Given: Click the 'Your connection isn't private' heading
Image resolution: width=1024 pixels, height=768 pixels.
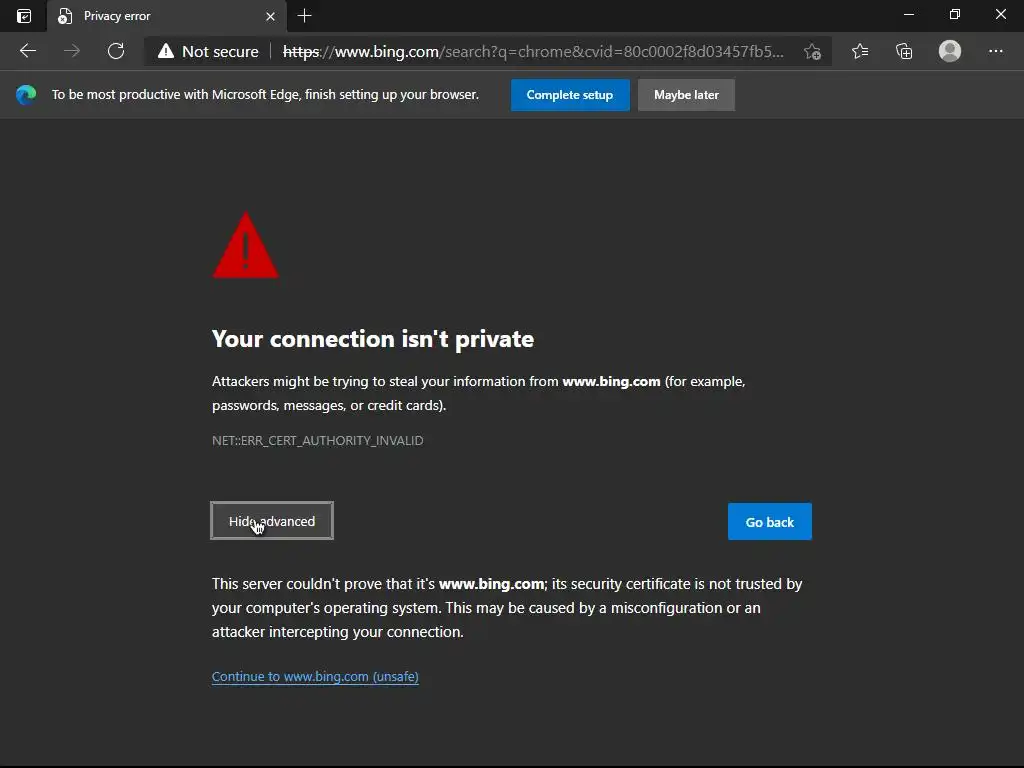Looking at the screenshot, I should pyautogui.click(x=373, y=339).
